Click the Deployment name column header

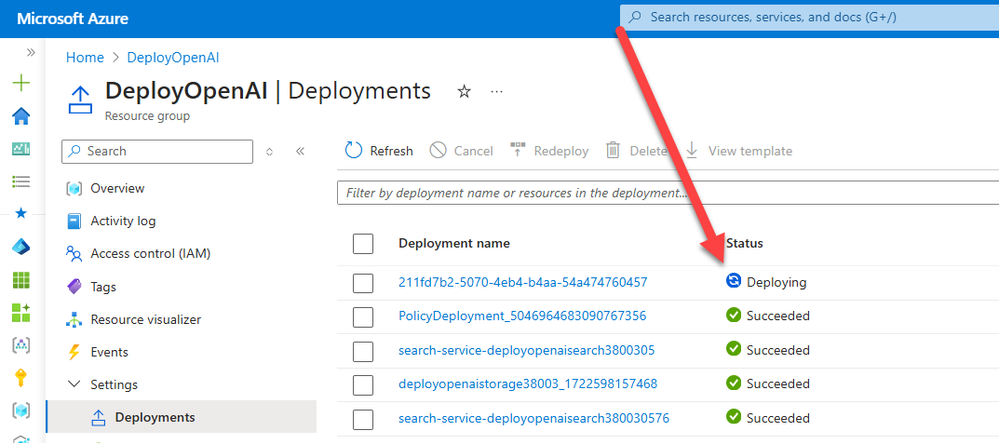click(454, 243)
